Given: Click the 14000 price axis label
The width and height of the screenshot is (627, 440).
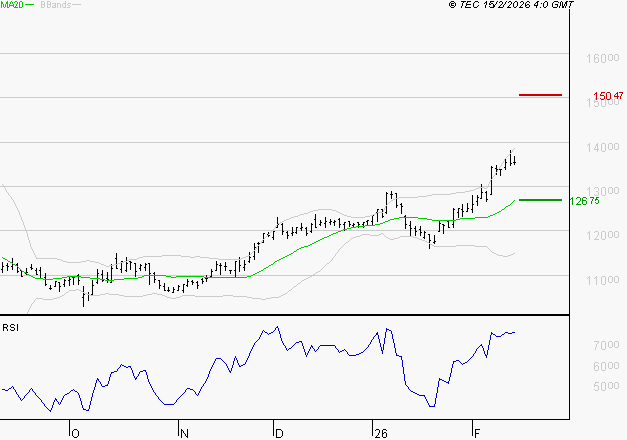Looking at the screenshot, I should [x=603, y=148].
